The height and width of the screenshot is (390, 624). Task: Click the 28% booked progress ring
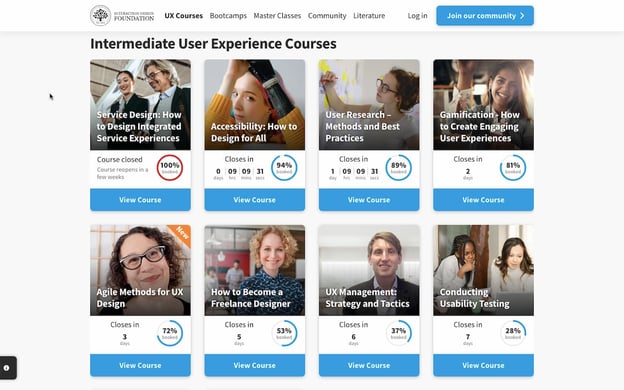[x=513, y=333]
